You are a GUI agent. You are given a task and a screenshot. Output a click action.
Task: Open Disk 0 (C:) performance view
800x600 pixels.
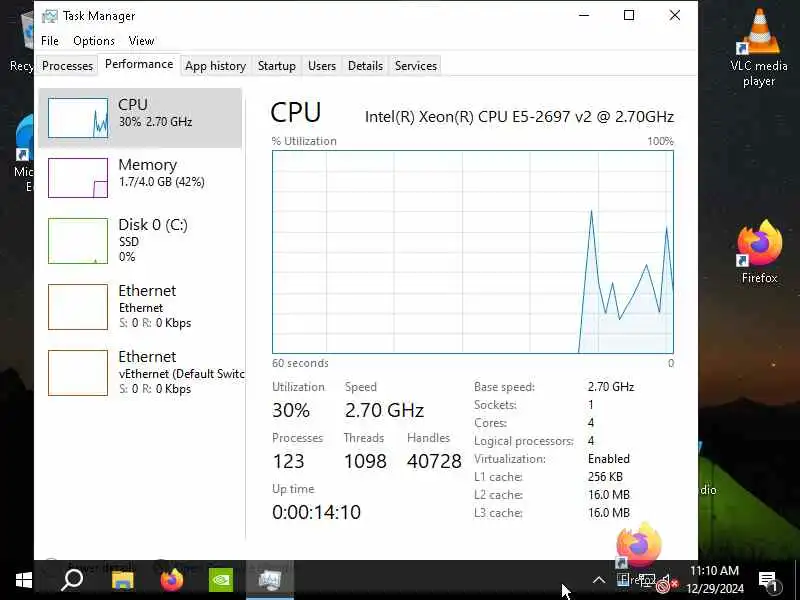[140, 240]
